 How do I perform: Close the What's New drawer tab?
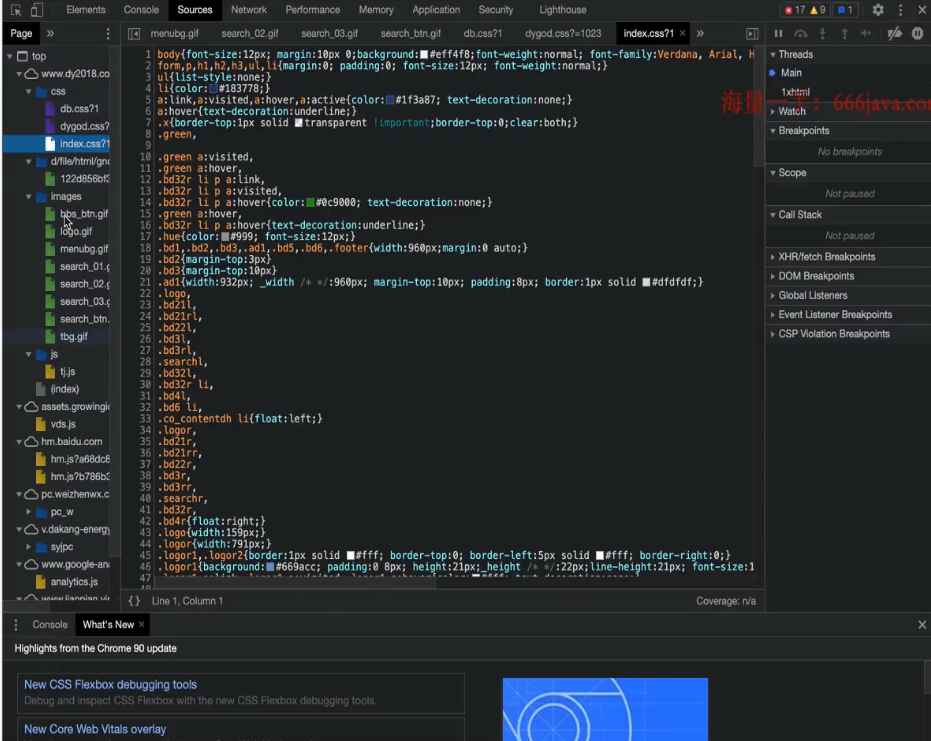tap(141, 624)
